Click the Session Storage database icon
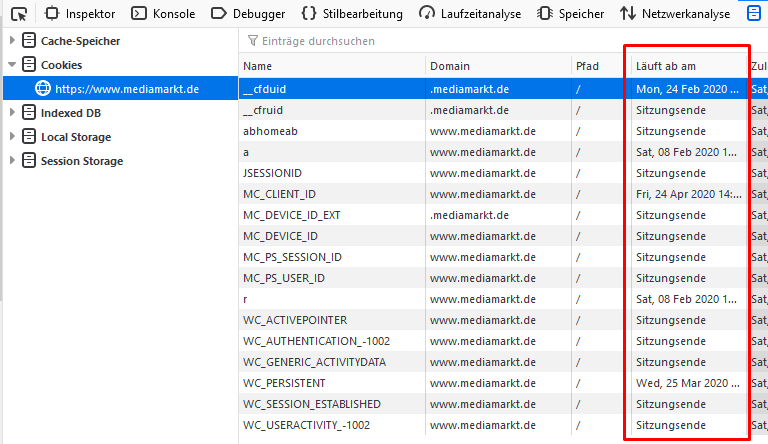Image resolution: width=768 pixels, height=444 pixels. [29, 160]
